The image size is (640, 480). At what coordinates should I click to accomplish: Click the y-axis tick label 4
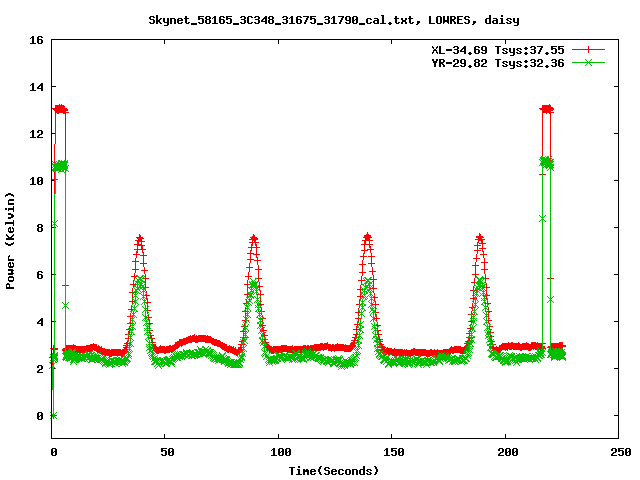(x=40, y=322)
